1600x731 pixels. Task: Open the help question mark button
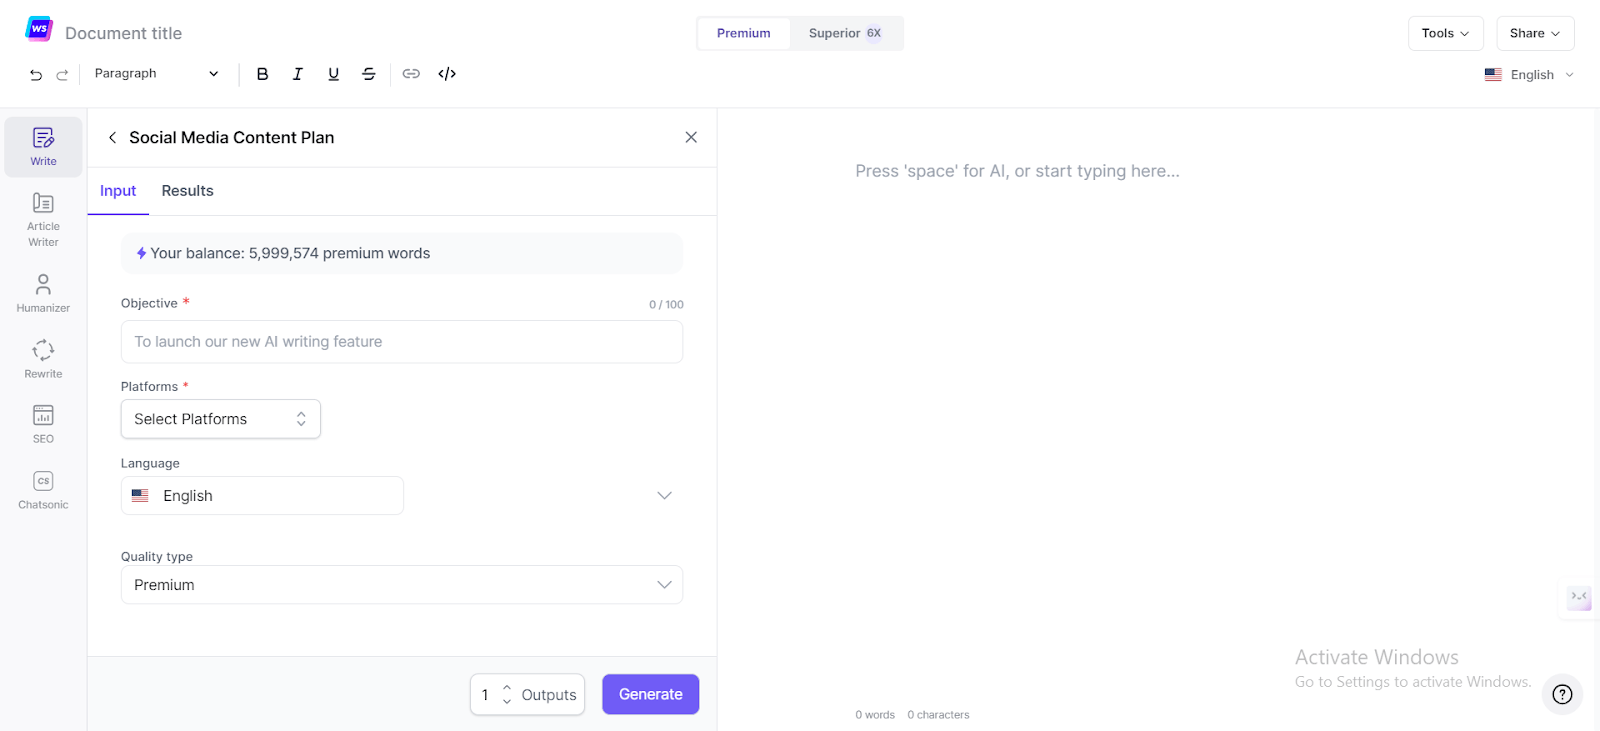pyautogui.click(x=1562, y=694)
